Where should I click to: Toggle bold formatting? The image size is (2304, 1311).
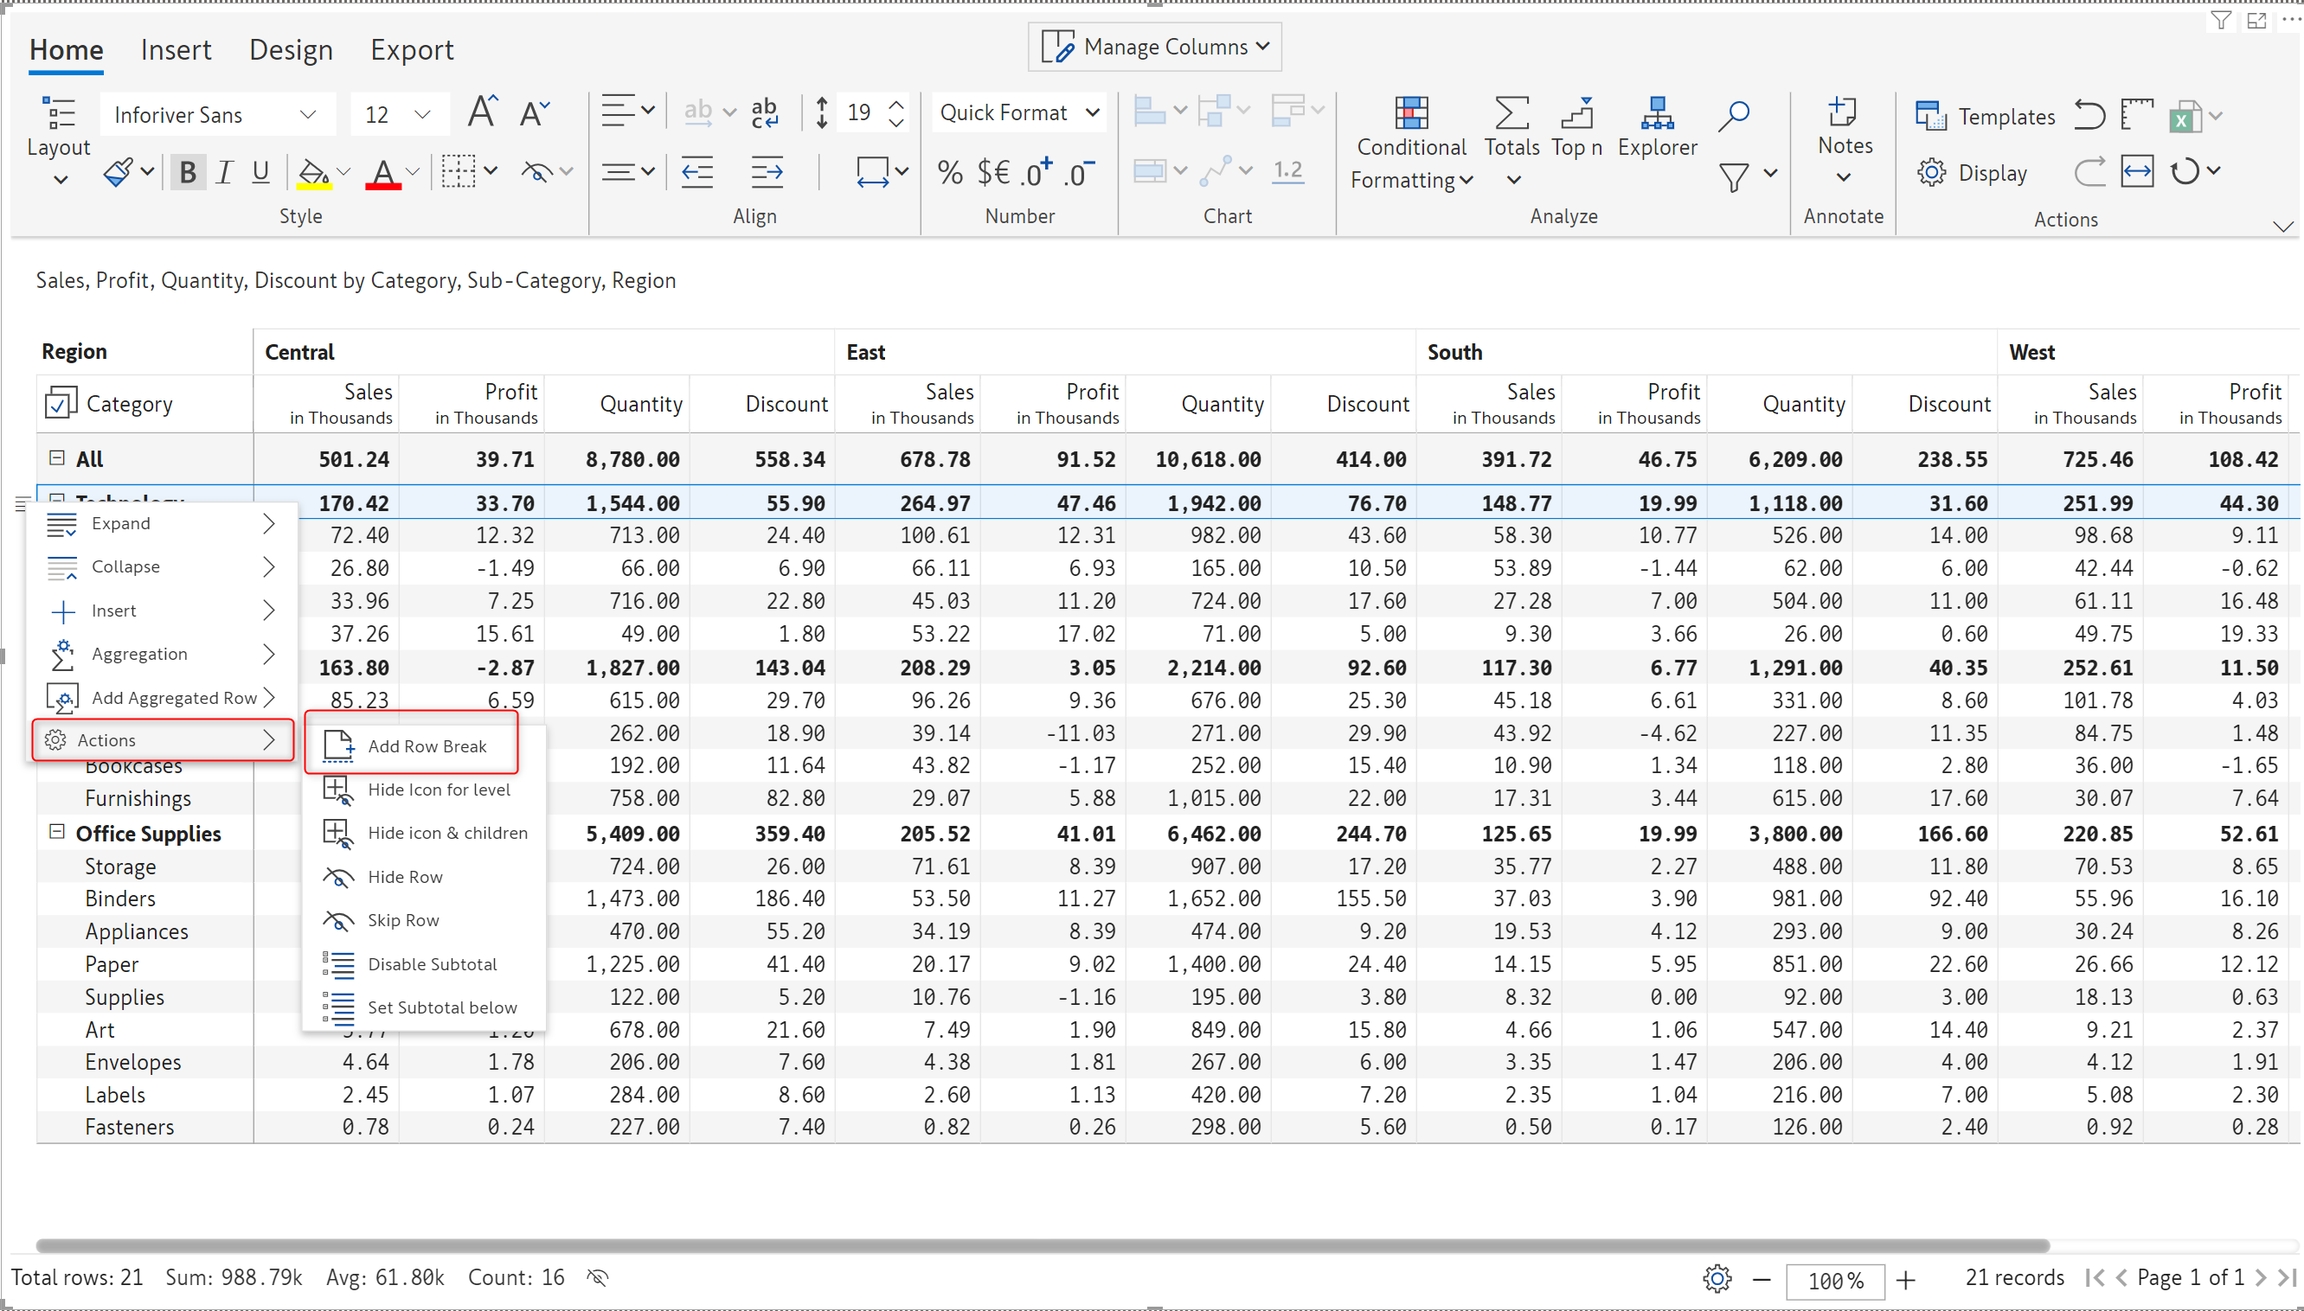pos(187,172)
